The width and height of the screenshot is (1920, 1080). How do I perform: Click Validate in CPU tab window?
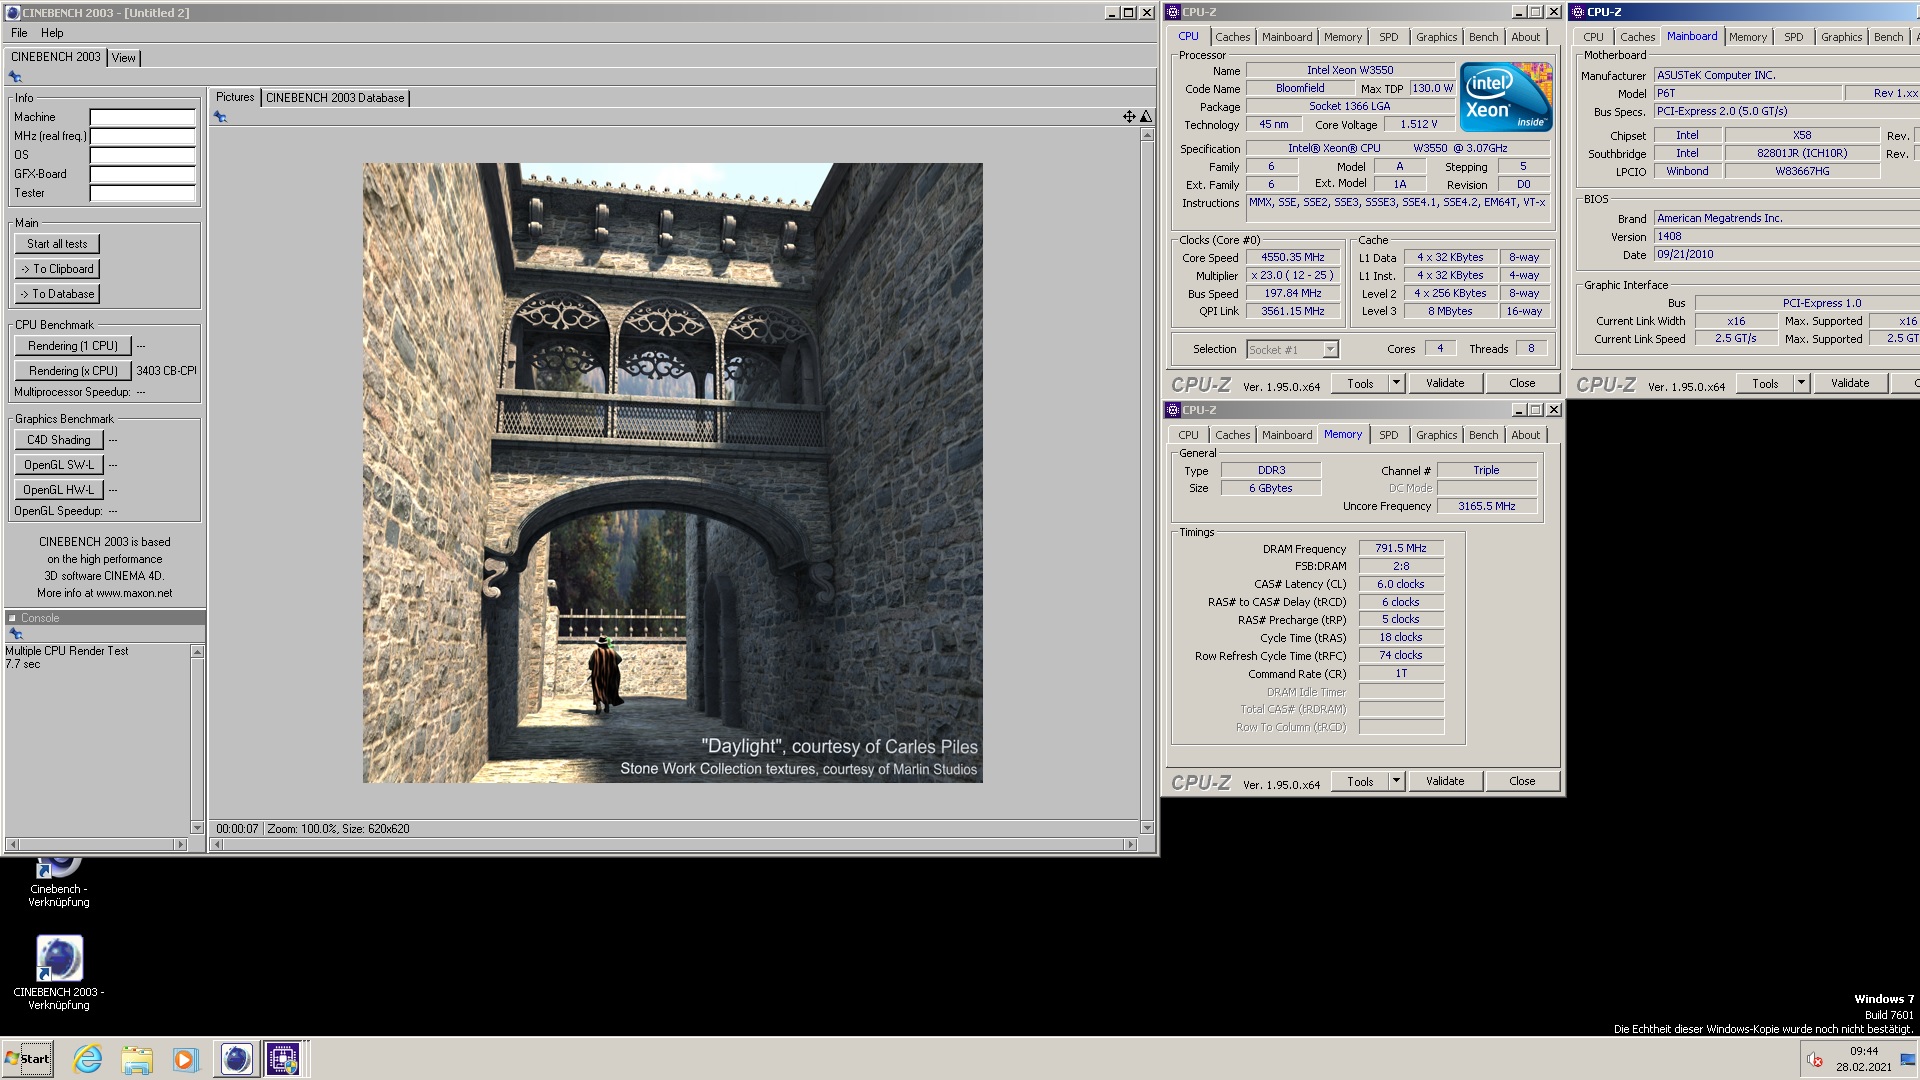(x=1444, y=383)
